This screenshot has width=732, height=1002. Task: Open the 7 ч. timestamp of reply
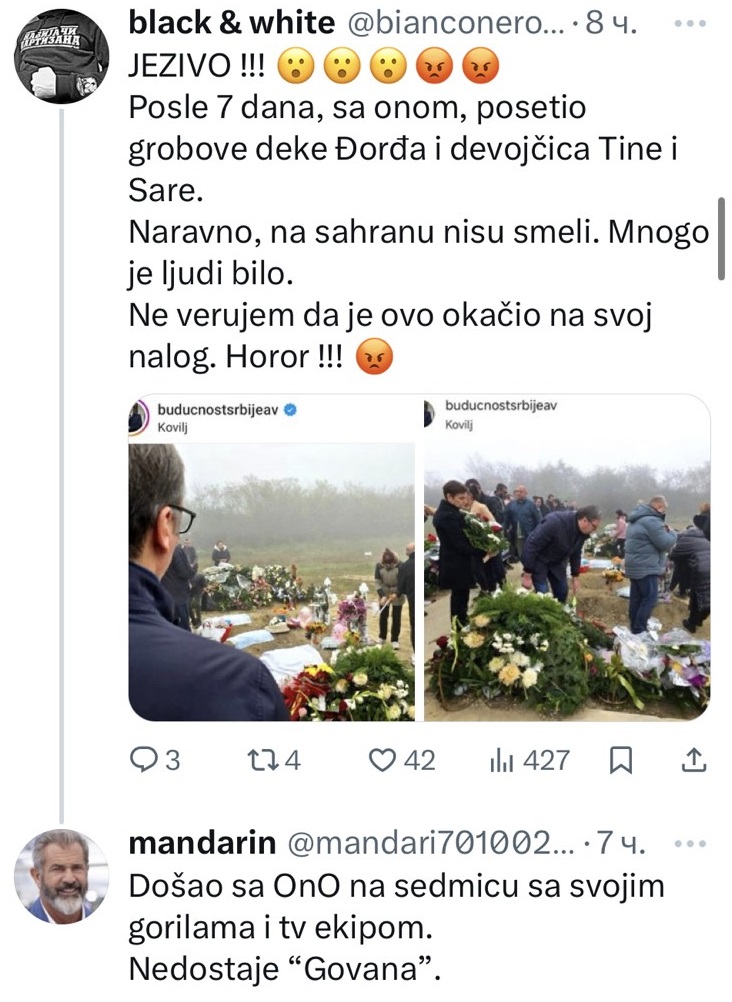(621, 844)
